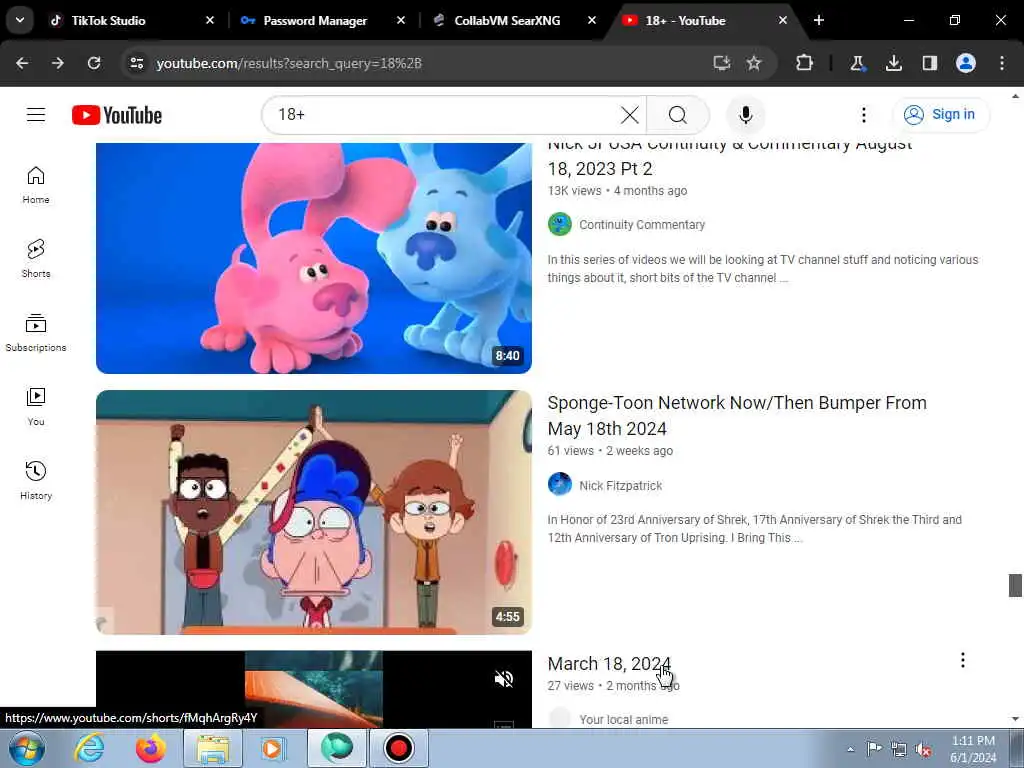Start voice search with microphone icon

746,115
